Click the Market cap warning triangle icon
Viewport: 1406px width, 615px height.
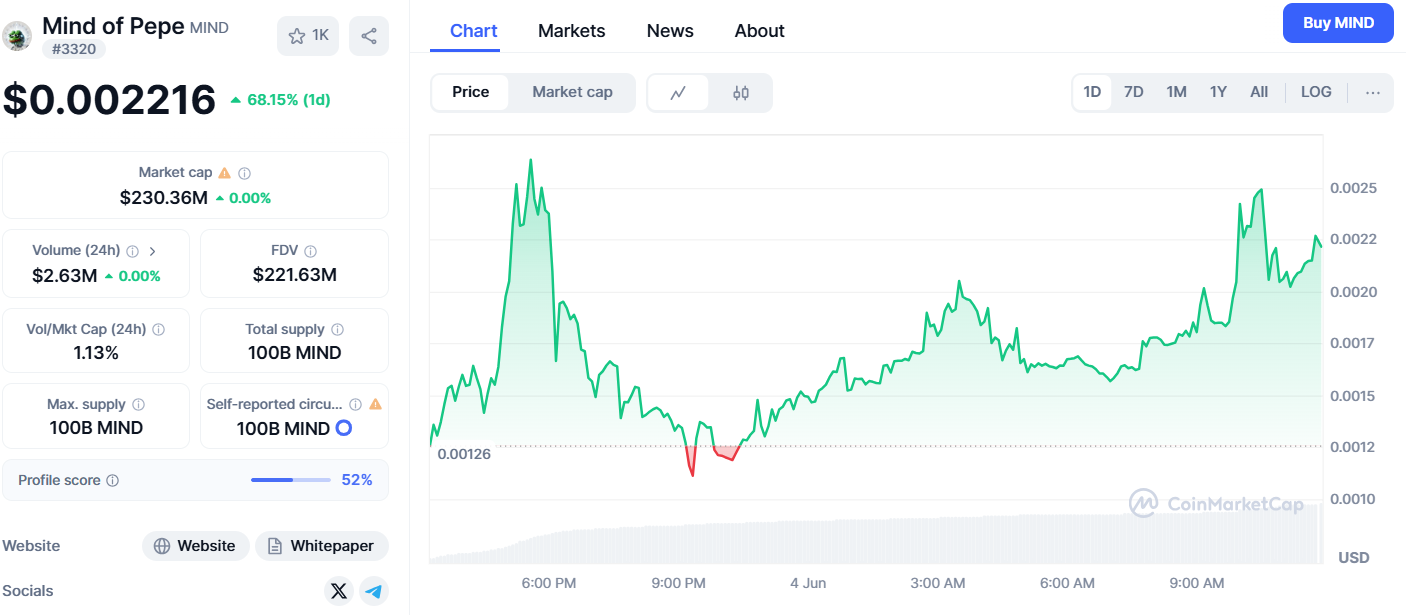tap(225, 173)
